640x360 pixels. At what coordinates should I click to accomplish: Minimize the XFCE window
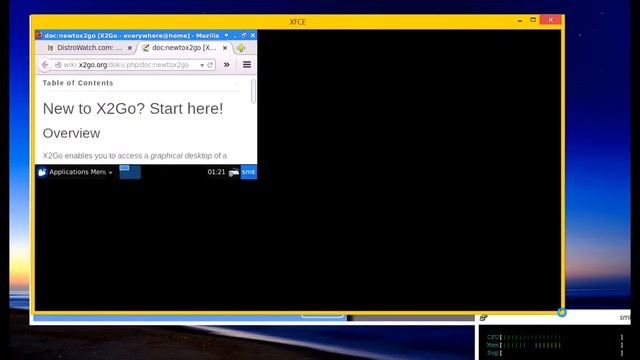click(x=520, y=20)
